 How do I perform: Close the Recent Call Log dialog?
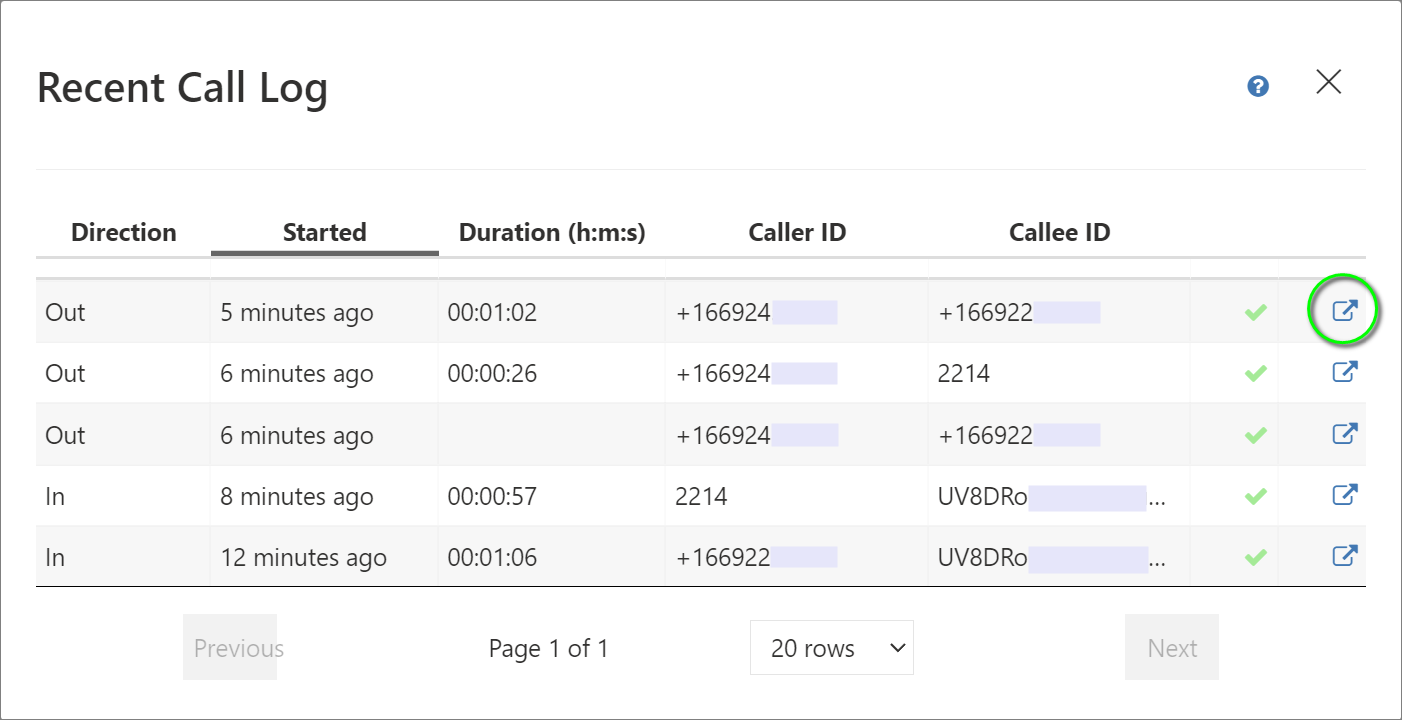tap(1328, 82)
